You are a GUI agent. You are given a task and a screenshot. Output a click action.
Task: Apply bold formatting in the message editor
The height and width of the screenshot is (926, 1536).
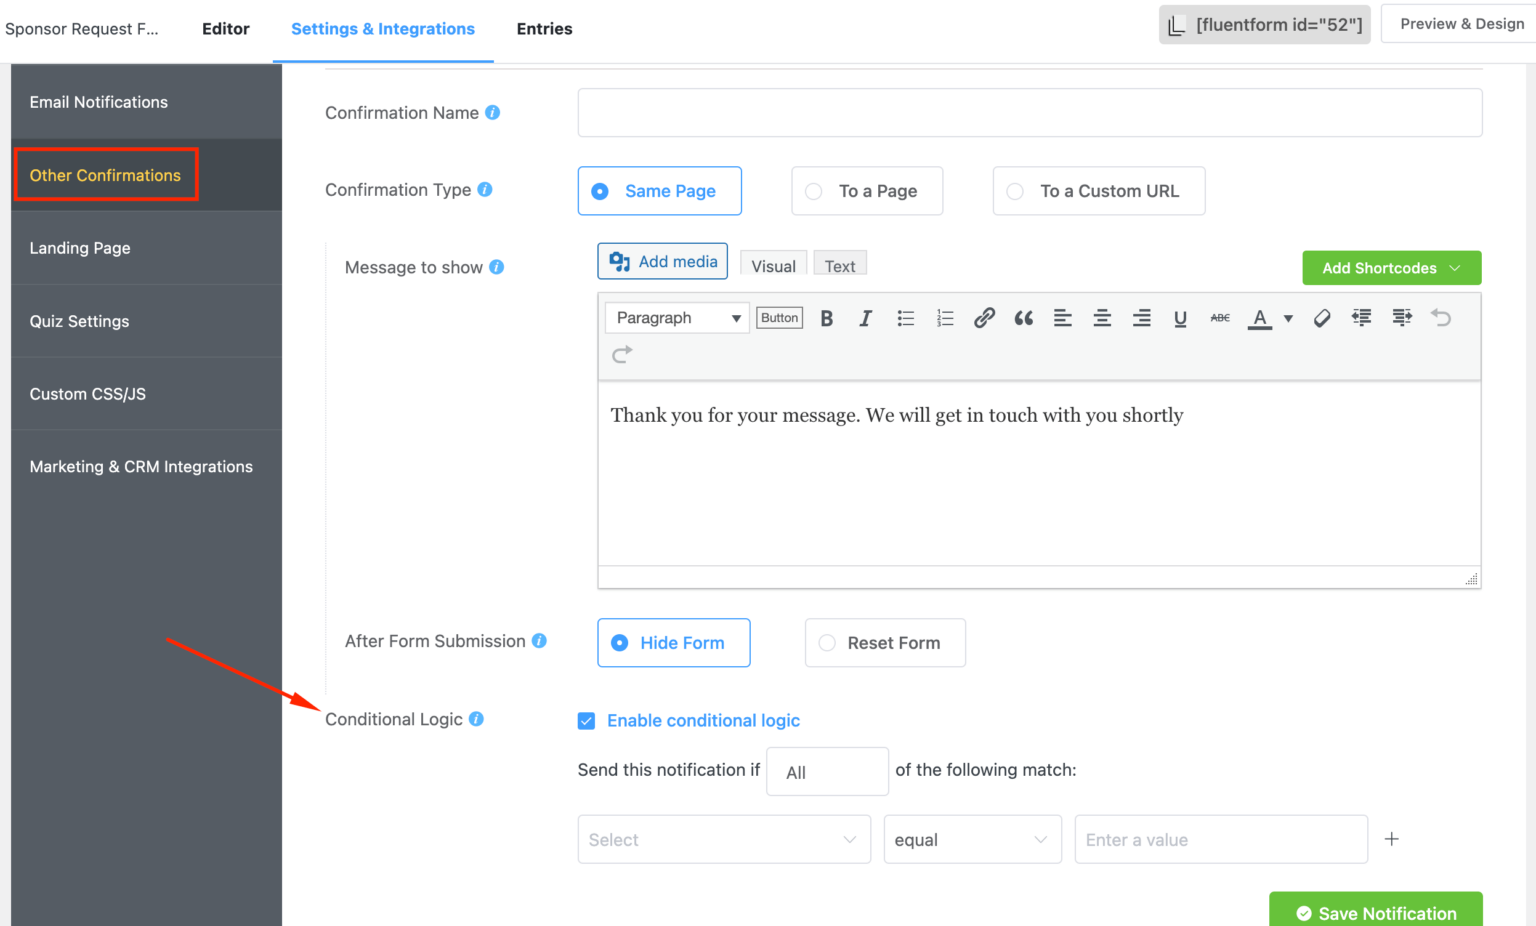click(826, 317)
